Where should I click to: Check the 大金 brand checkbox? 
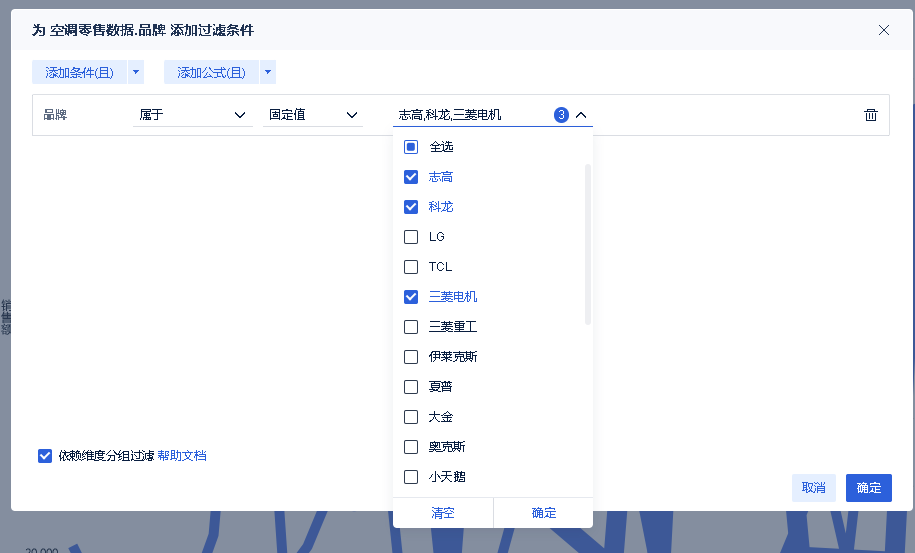pyautogui.click(x=411, y=417)
